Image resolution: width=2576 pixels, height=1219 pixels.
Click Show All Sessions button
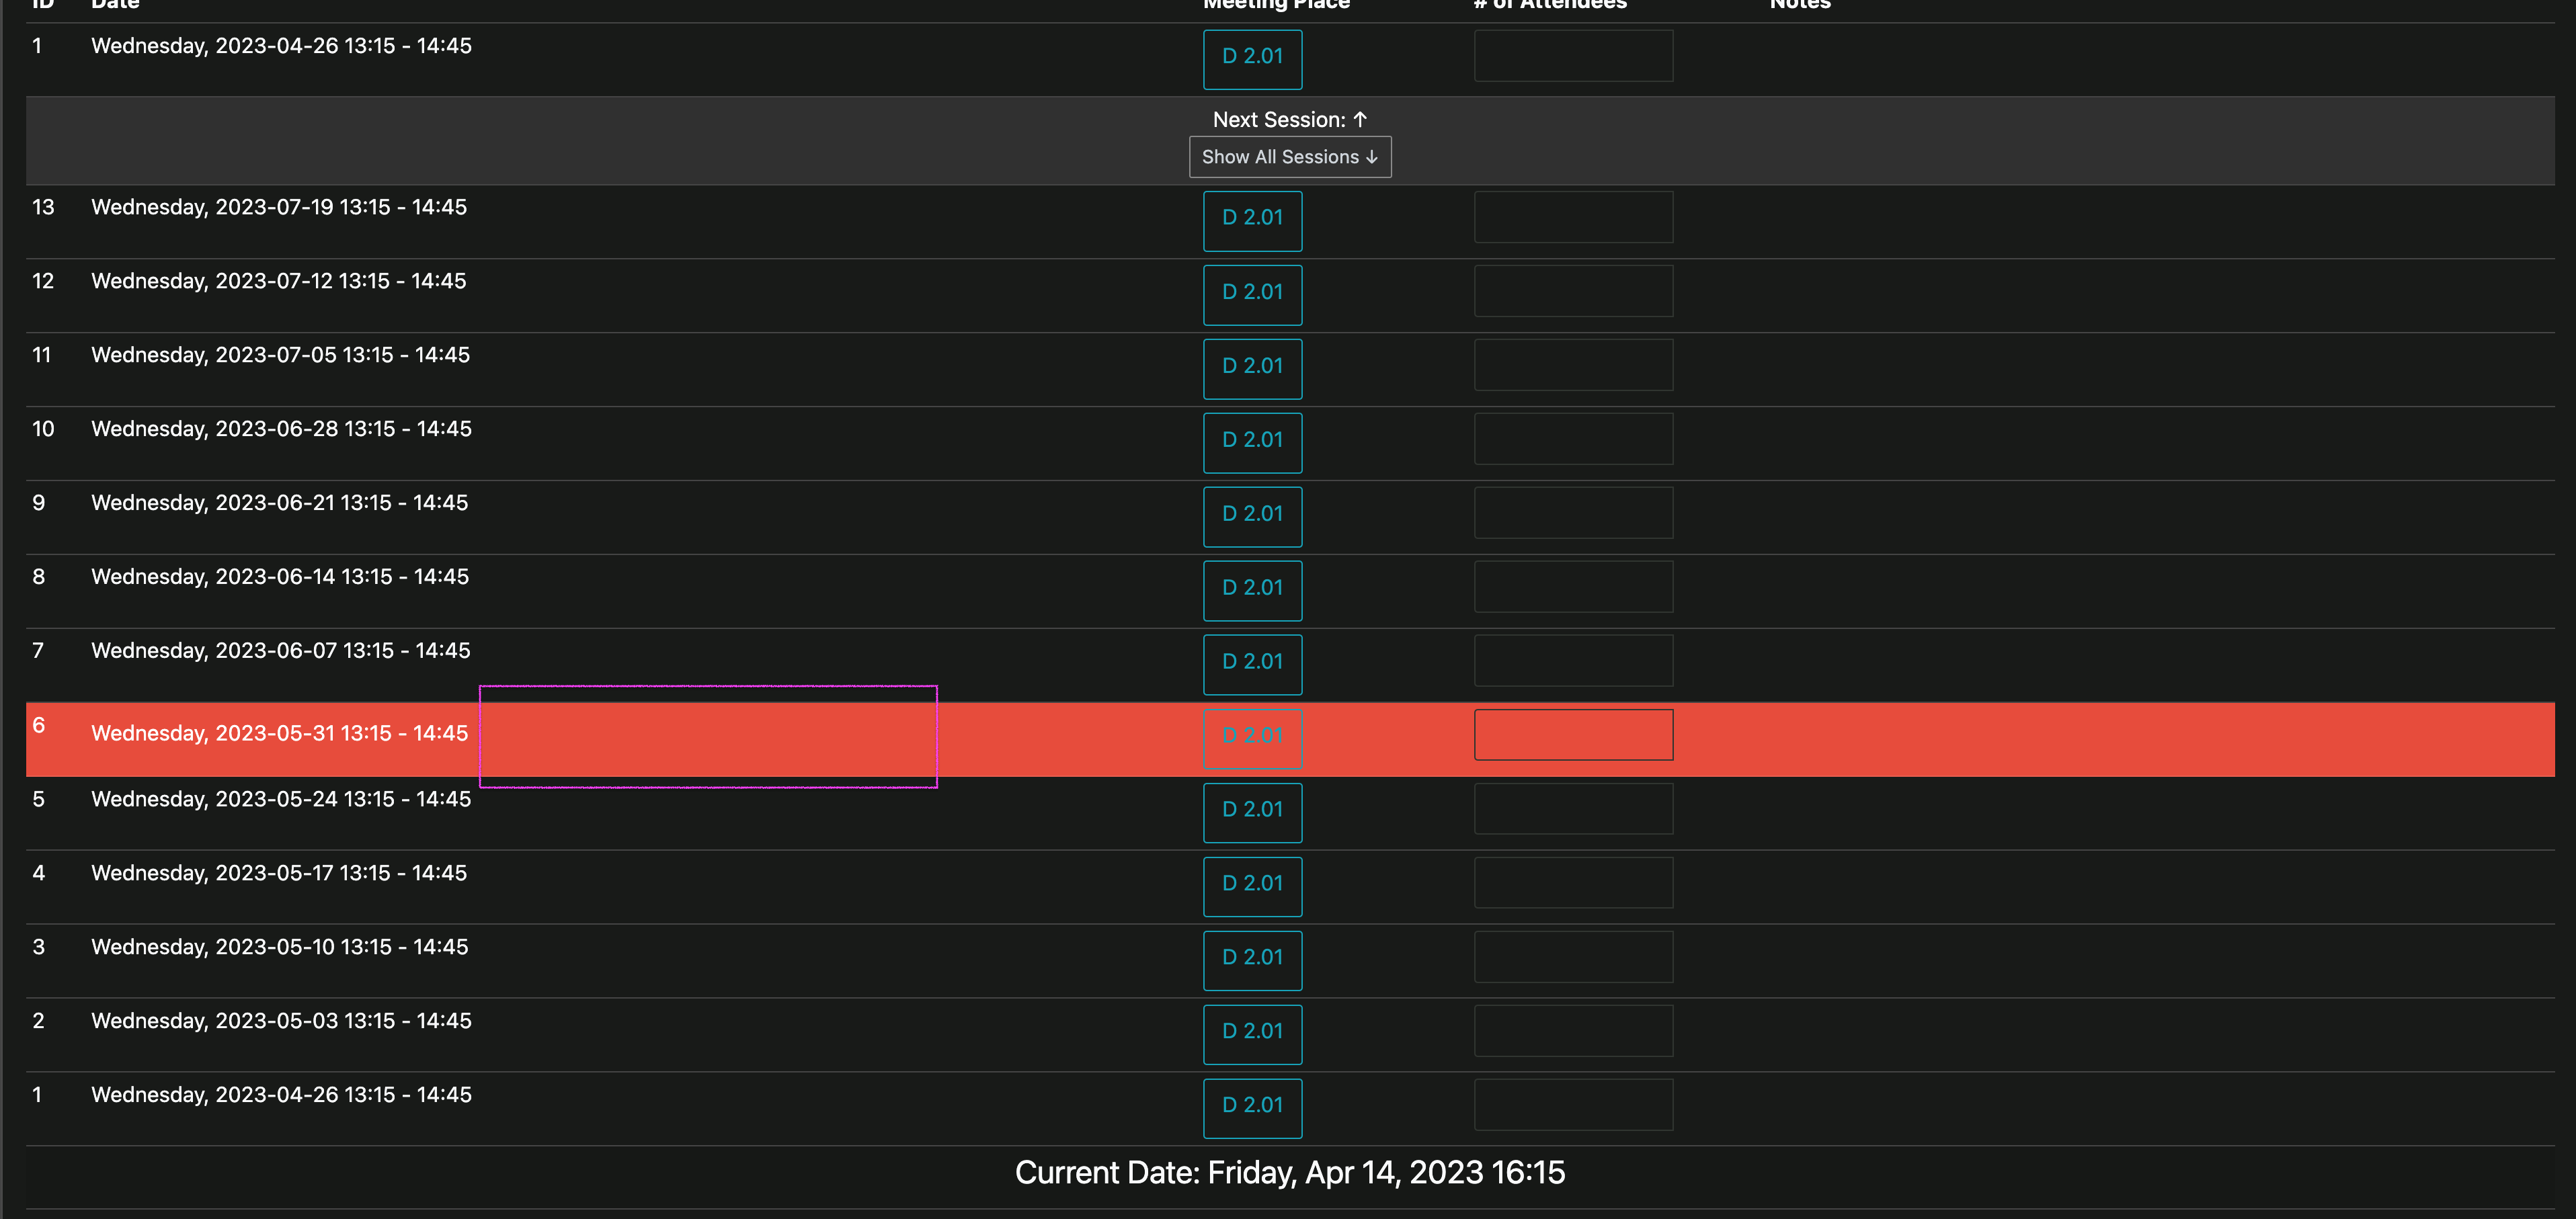pyautogui.click(x=1289, y=157)
